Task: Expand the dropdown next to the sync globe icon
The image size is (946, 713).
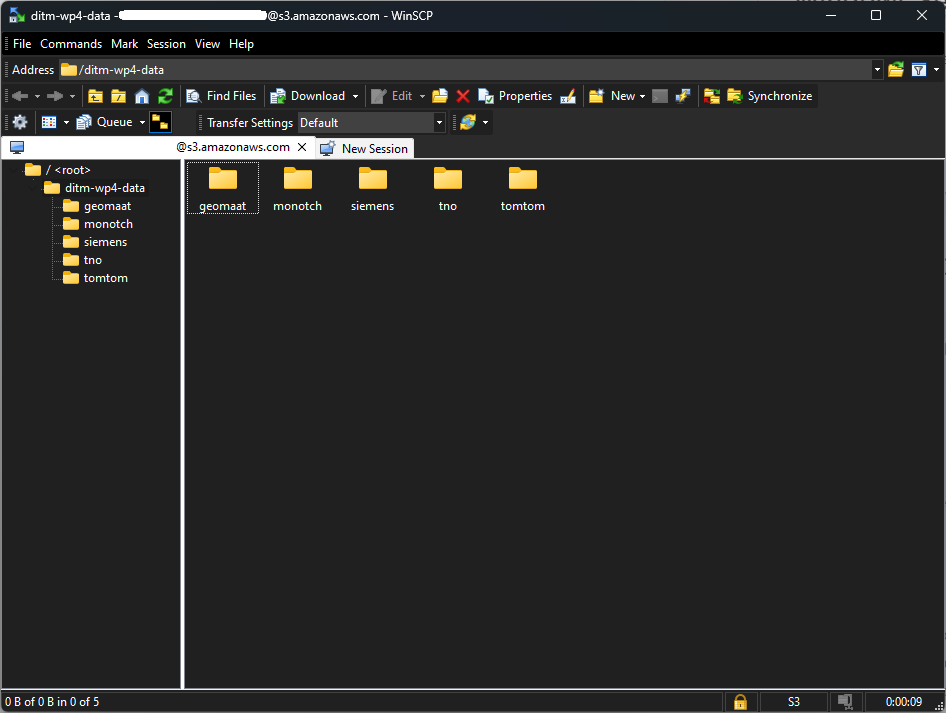Action: [485, 122]
